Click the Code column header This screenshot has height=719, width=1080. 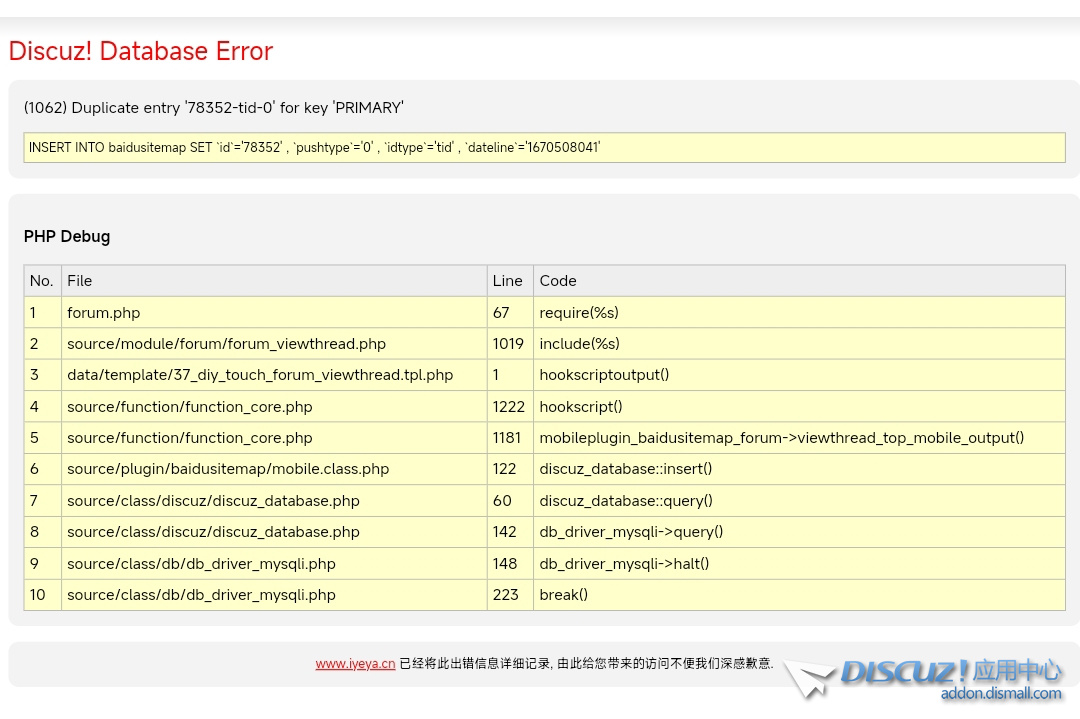[x=799, y=281]
